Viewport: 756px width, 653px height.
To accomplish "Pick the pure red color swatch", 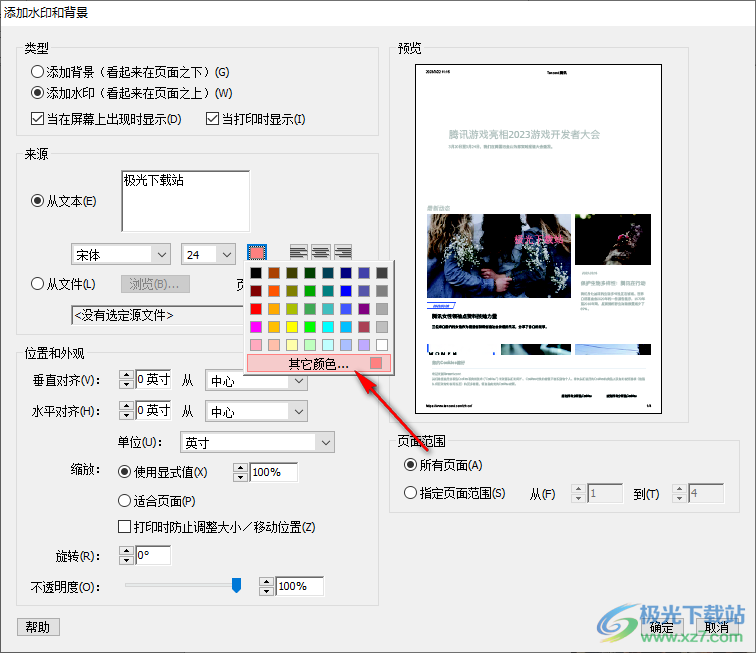I will [x=256, y=309].
